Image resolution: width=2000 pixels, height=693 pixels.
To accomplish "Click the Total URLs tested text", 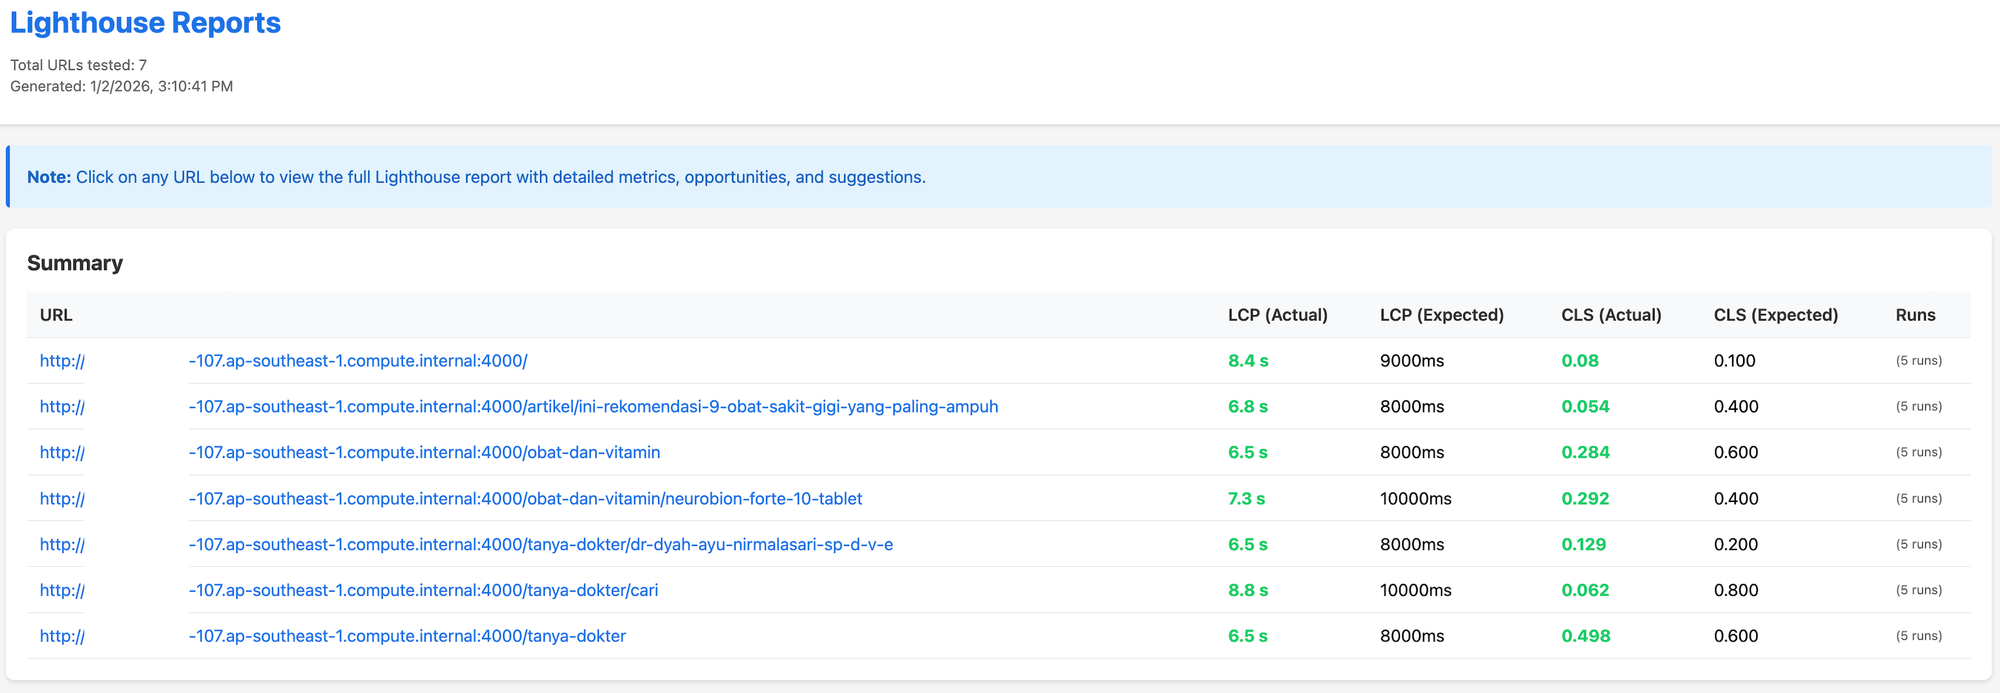I will click(78, 65).
